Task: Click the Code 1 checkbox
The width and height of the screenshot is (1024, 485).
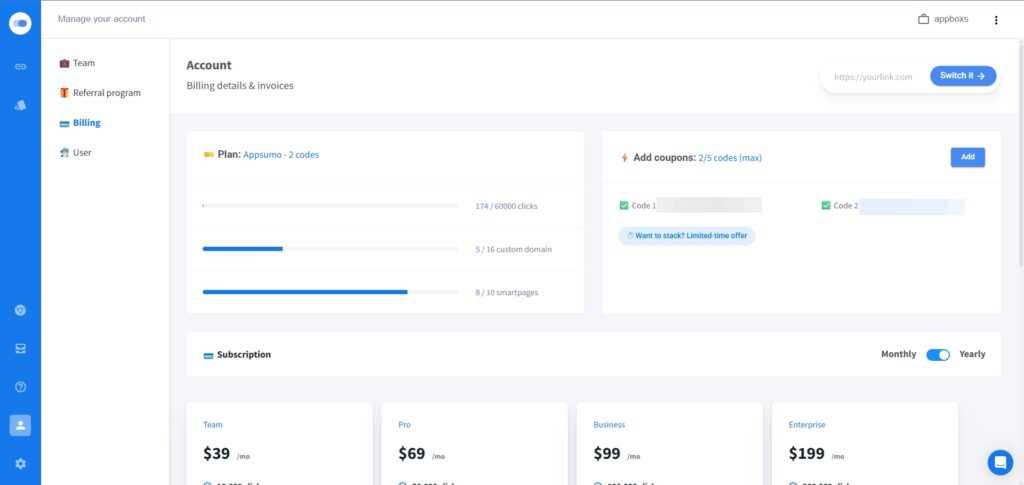Action: click(x=625, y=206)
